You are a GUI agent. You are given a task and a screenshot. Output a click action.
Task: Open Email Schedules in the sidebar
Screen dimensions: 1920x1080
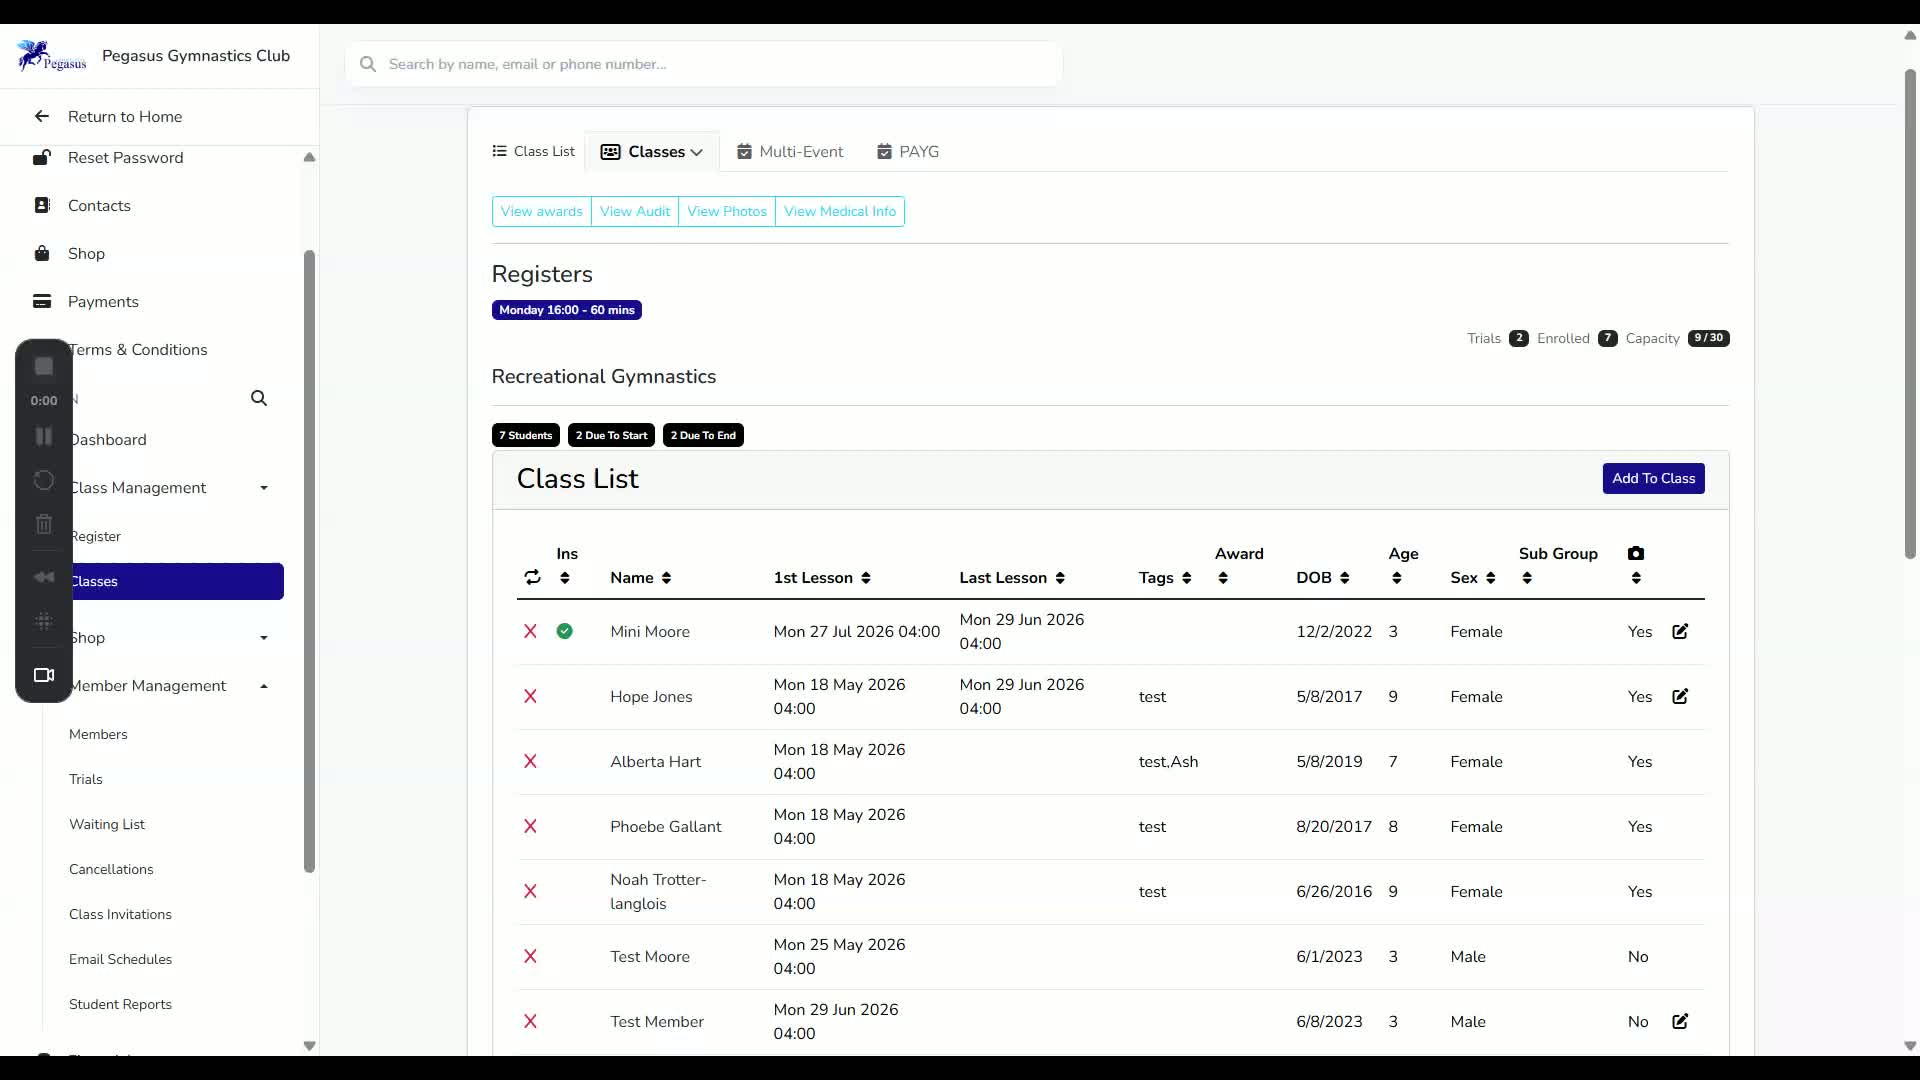120,960
